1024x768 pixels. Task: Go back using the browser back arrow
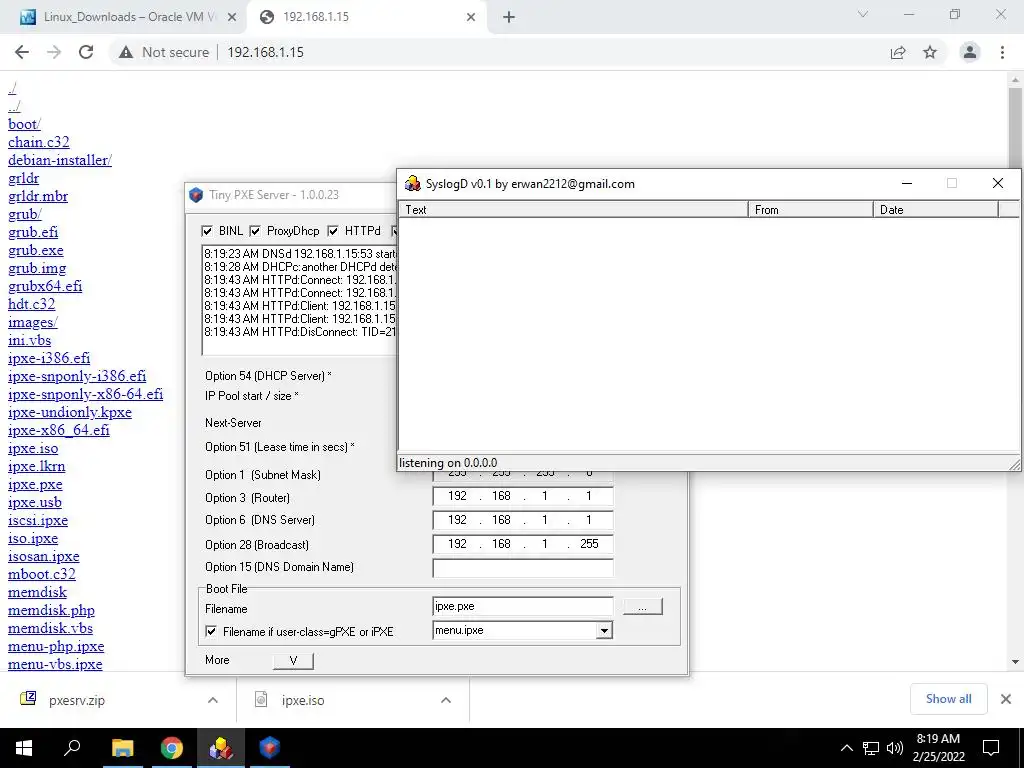click(x=22, y=52)
